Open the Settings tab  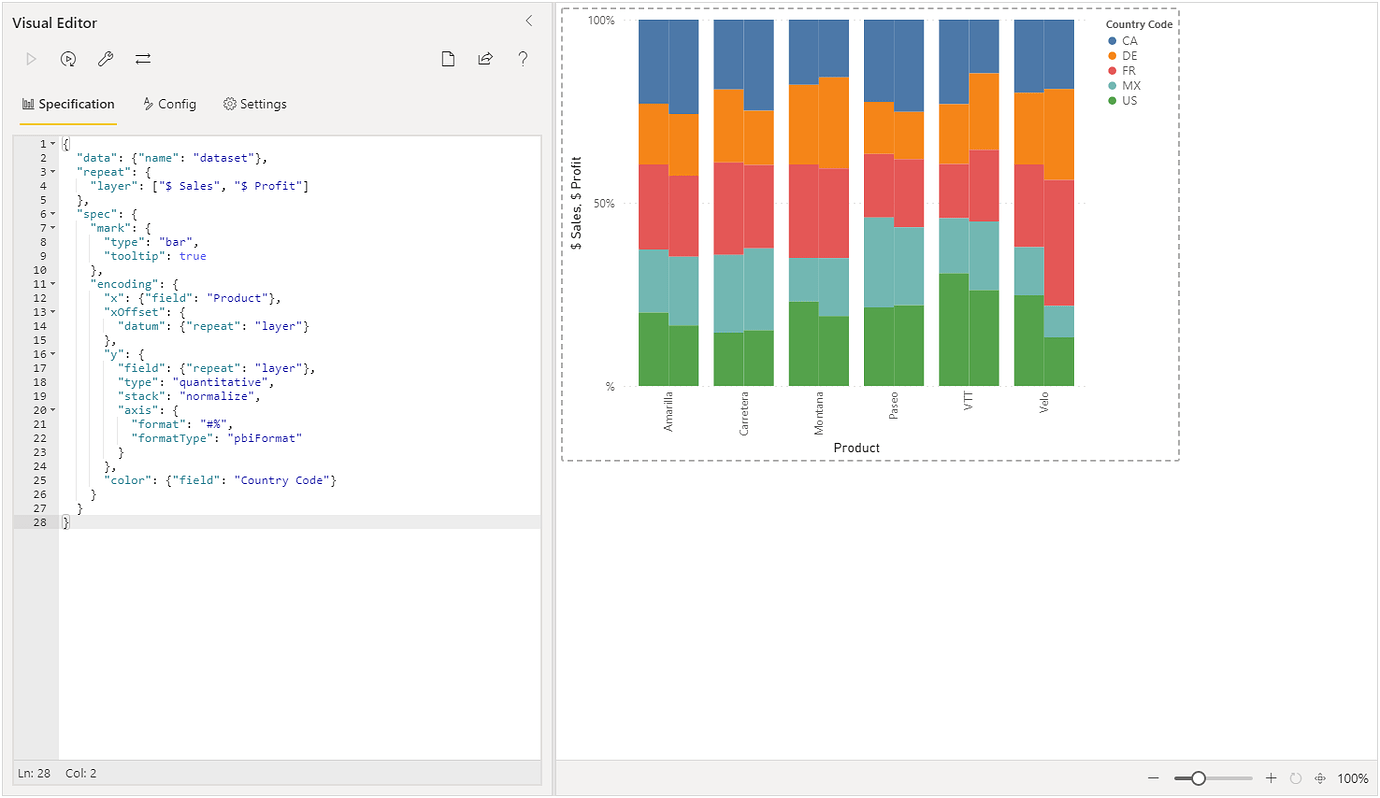[255, 103]
